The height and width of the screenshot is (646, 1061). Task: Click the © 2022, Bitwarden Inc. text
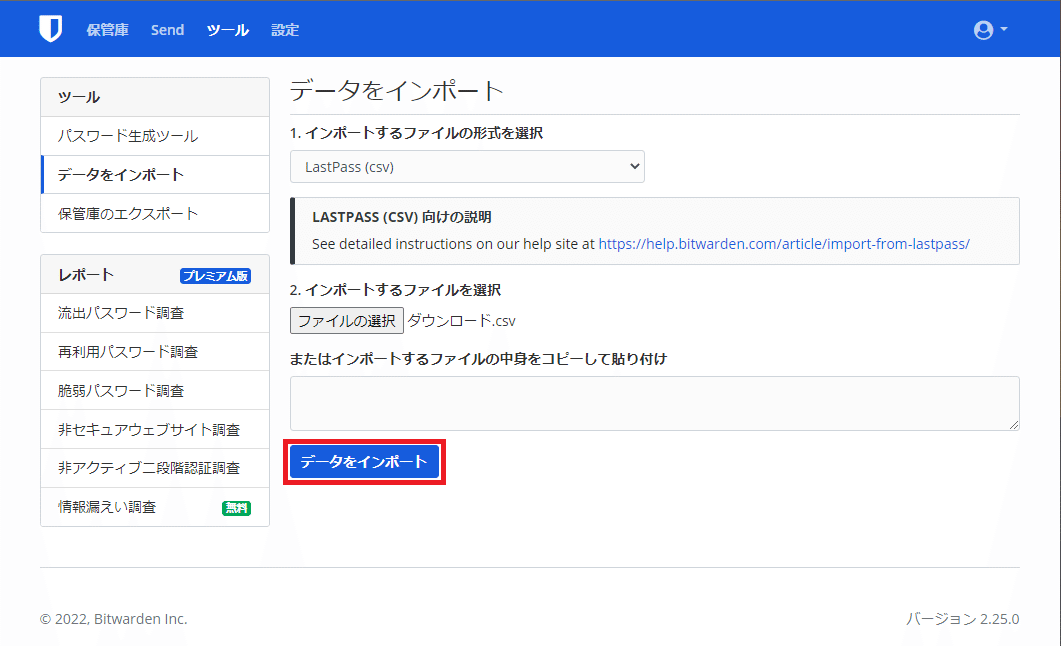coord(114,619)
